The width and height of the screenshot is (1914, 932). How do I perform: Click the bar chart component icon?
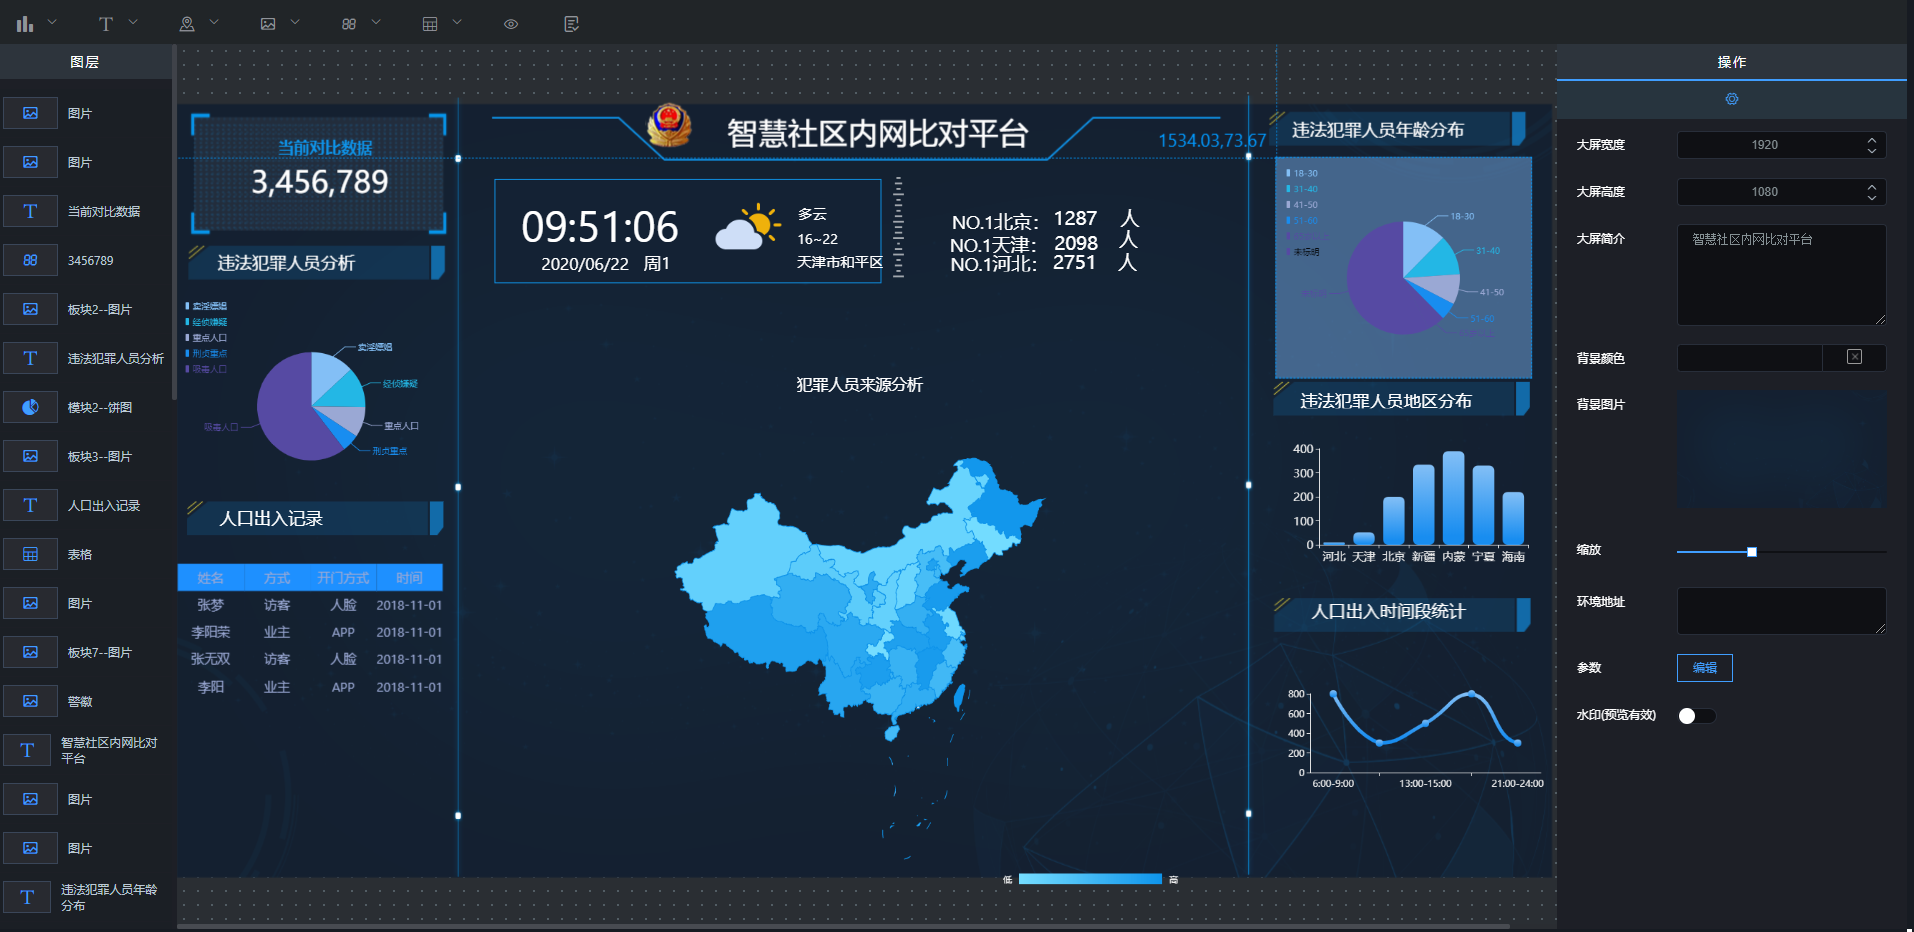tap(25, 23)
